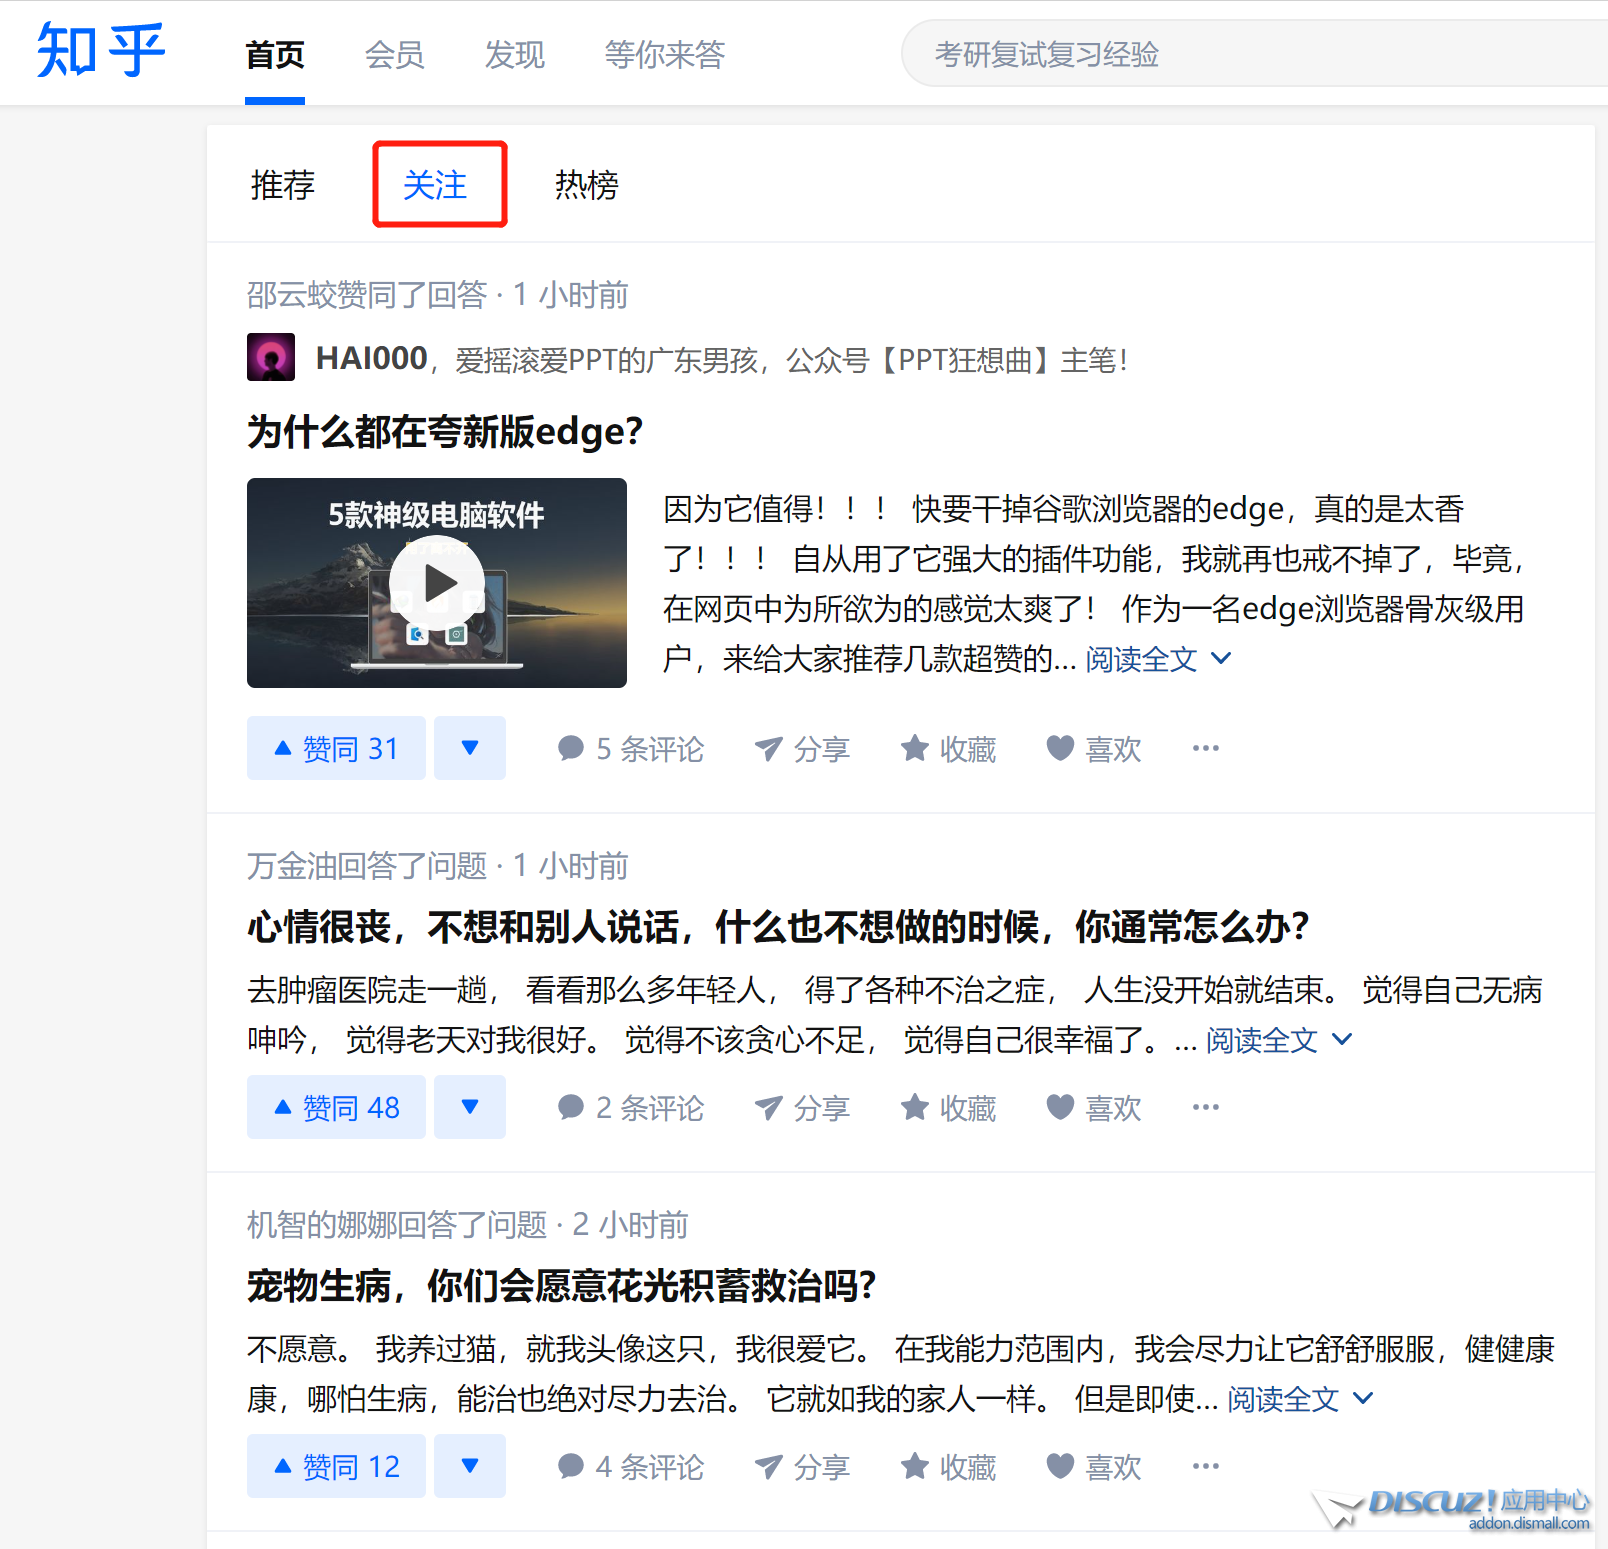
Task: Open comments on the edge browser answer
Action: point(631,749)
